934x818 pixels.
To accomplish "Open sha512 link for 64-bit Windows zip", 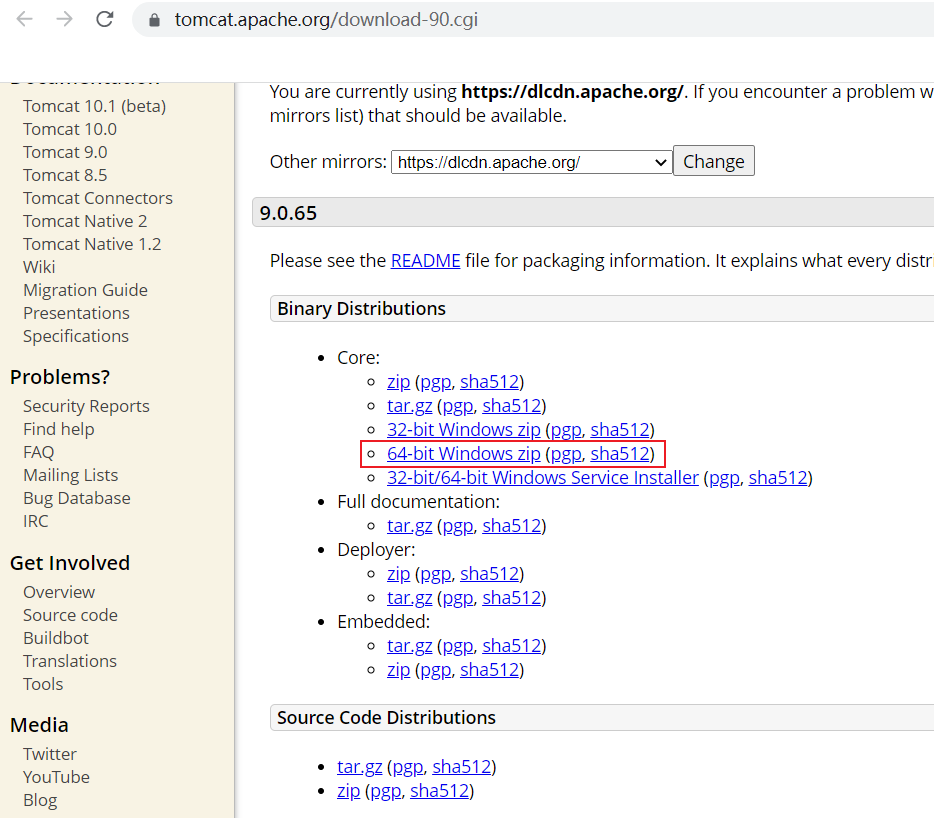I will point(620,454).
